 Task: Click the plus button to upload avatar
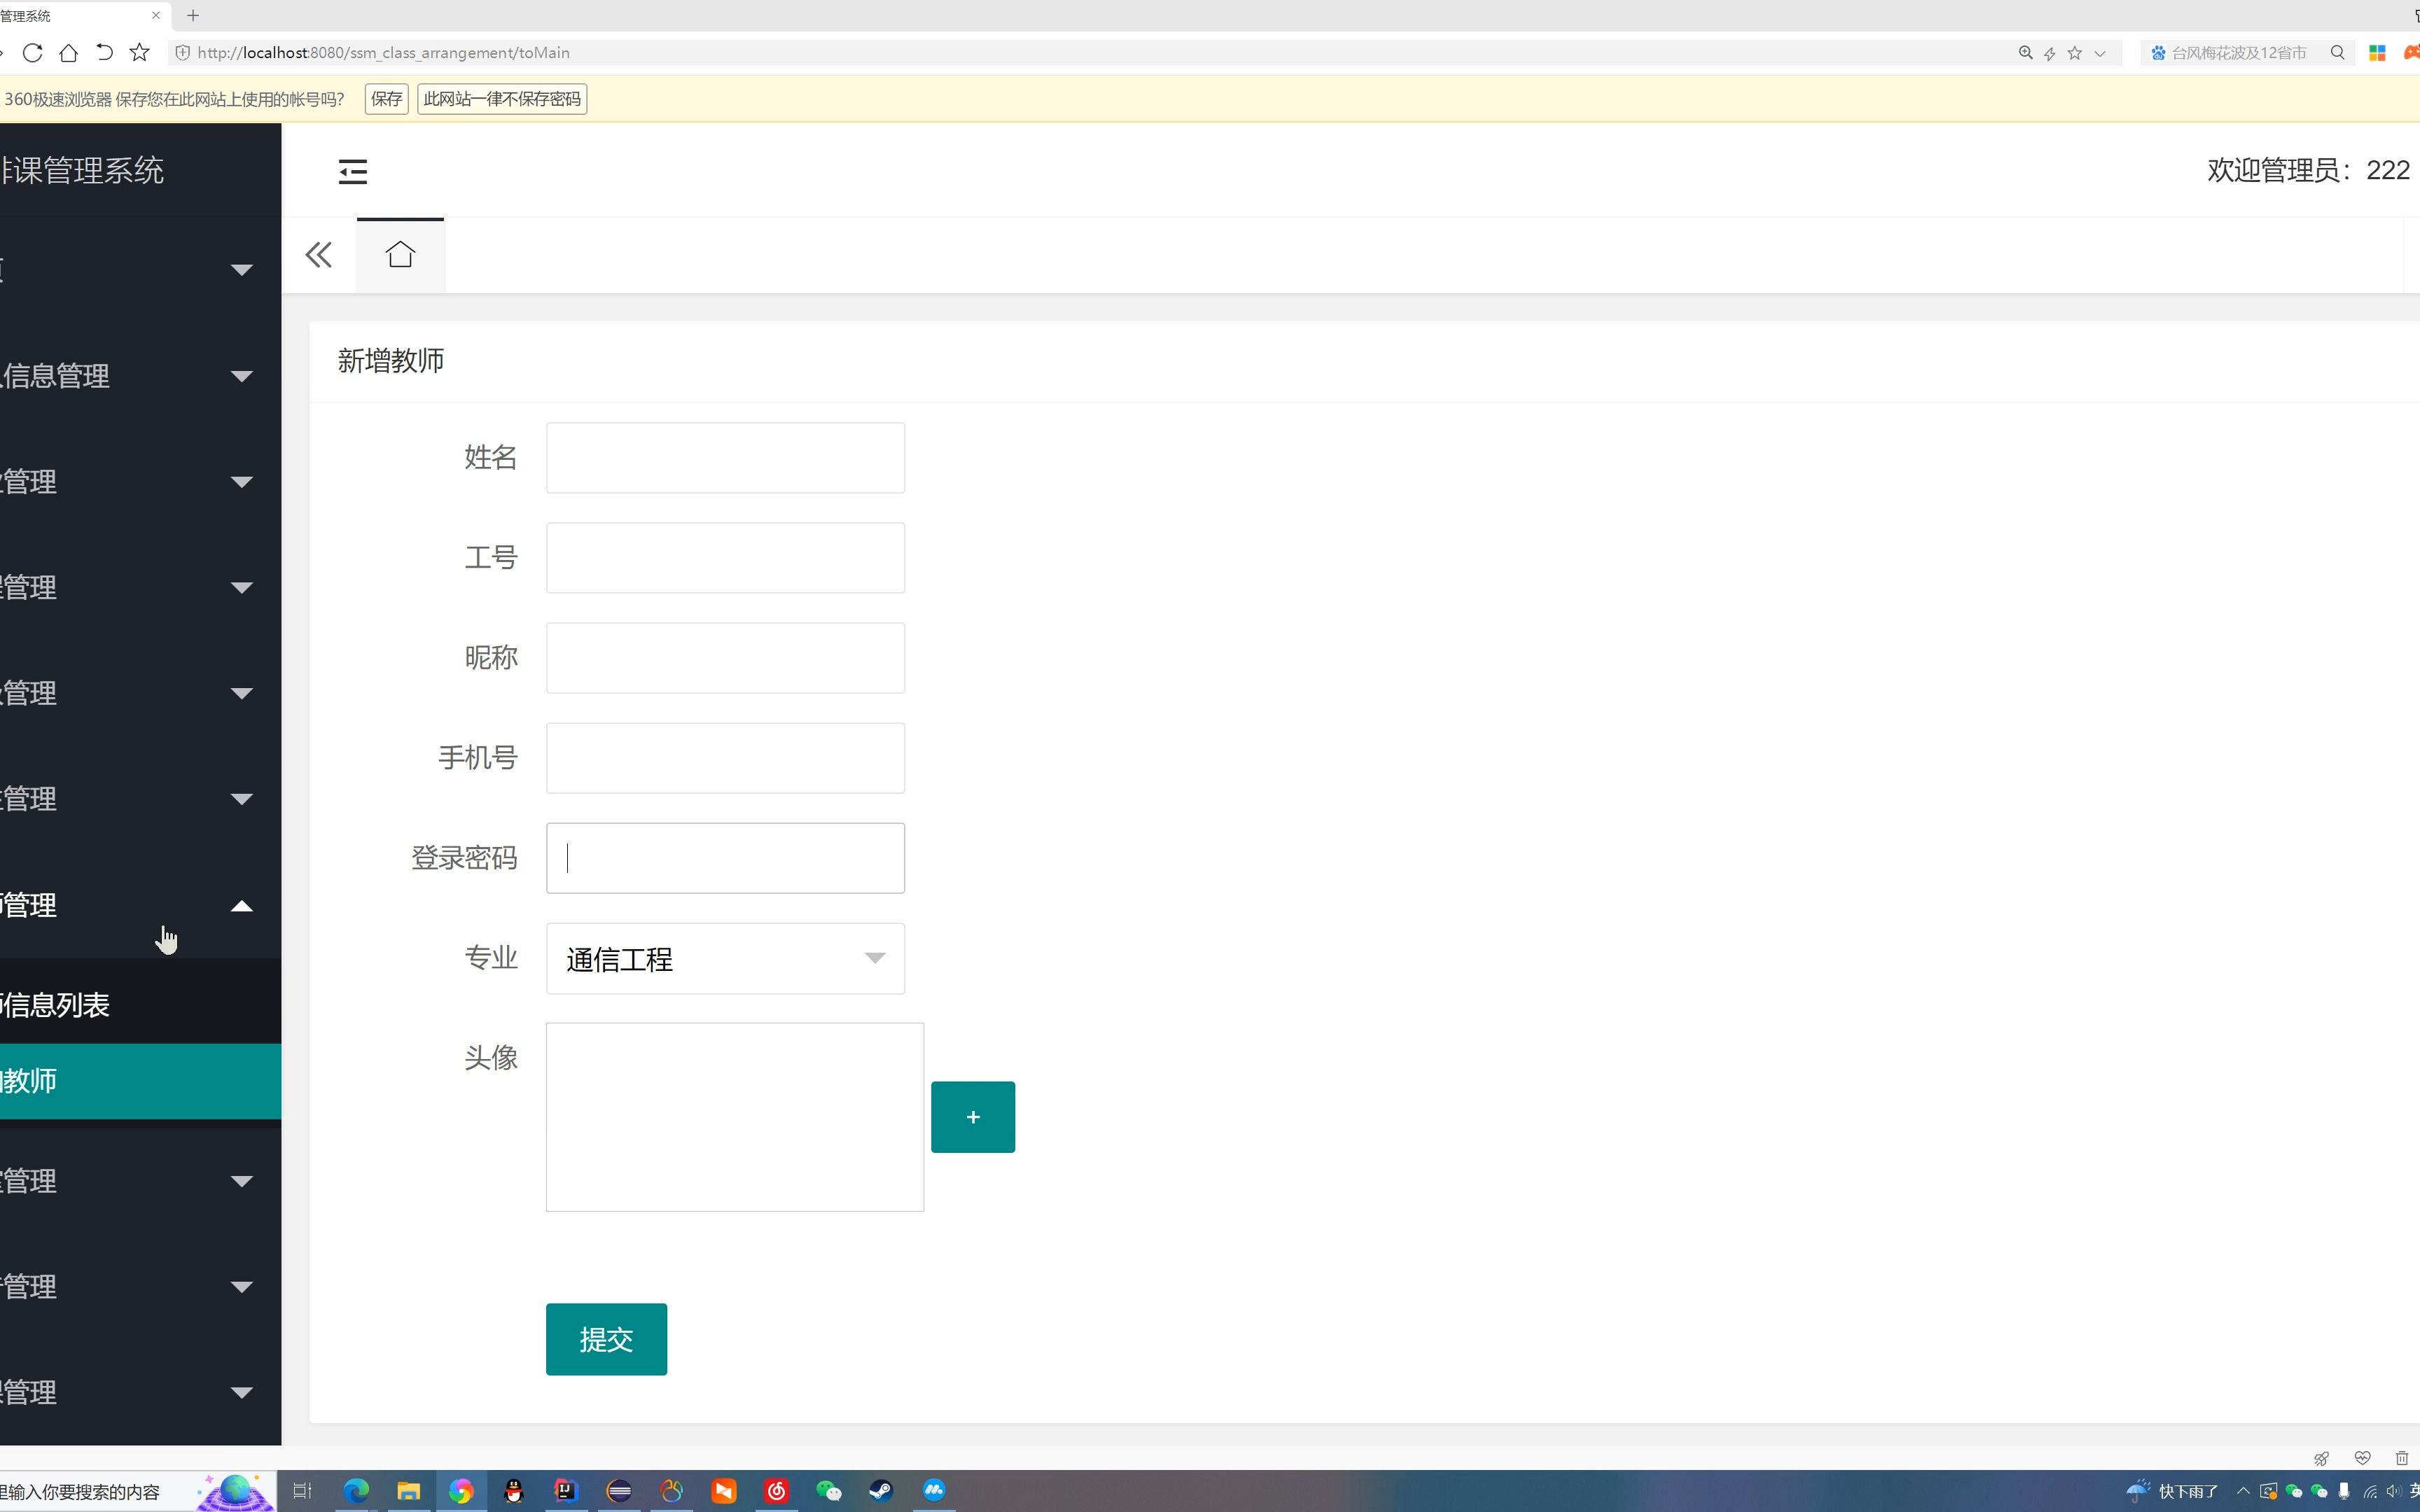tap(972, 1116)
